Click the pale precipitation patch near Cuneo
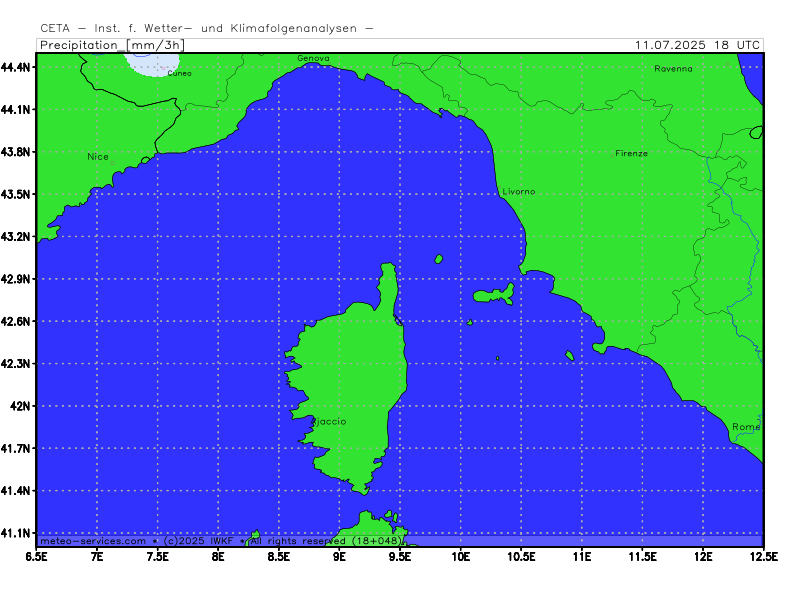The height and width of the screenshot is (600, 800). [x=151, y=65]
